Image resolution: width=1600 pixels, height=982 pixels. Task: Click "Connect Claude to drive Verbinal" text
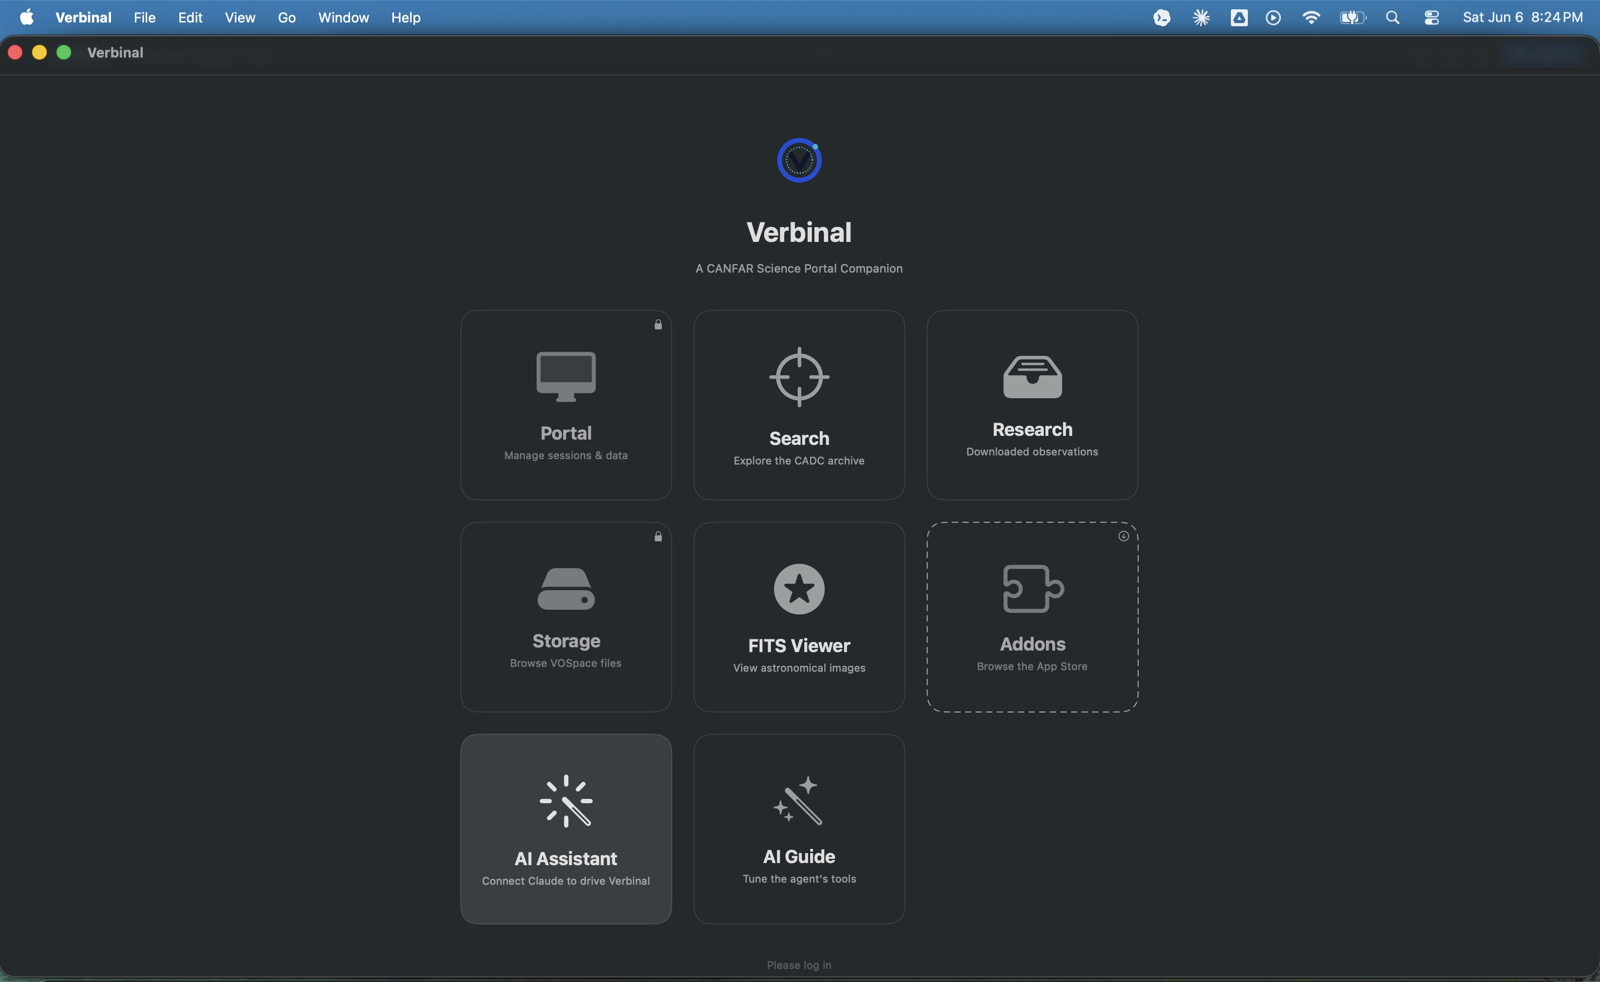click(566, 881)
